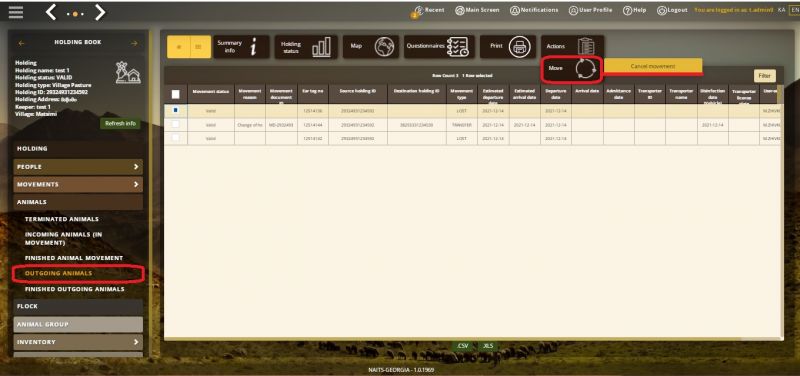This screenshot has width=800, height=376.
Task: Switch language to KA
Action: click(781, 10)
